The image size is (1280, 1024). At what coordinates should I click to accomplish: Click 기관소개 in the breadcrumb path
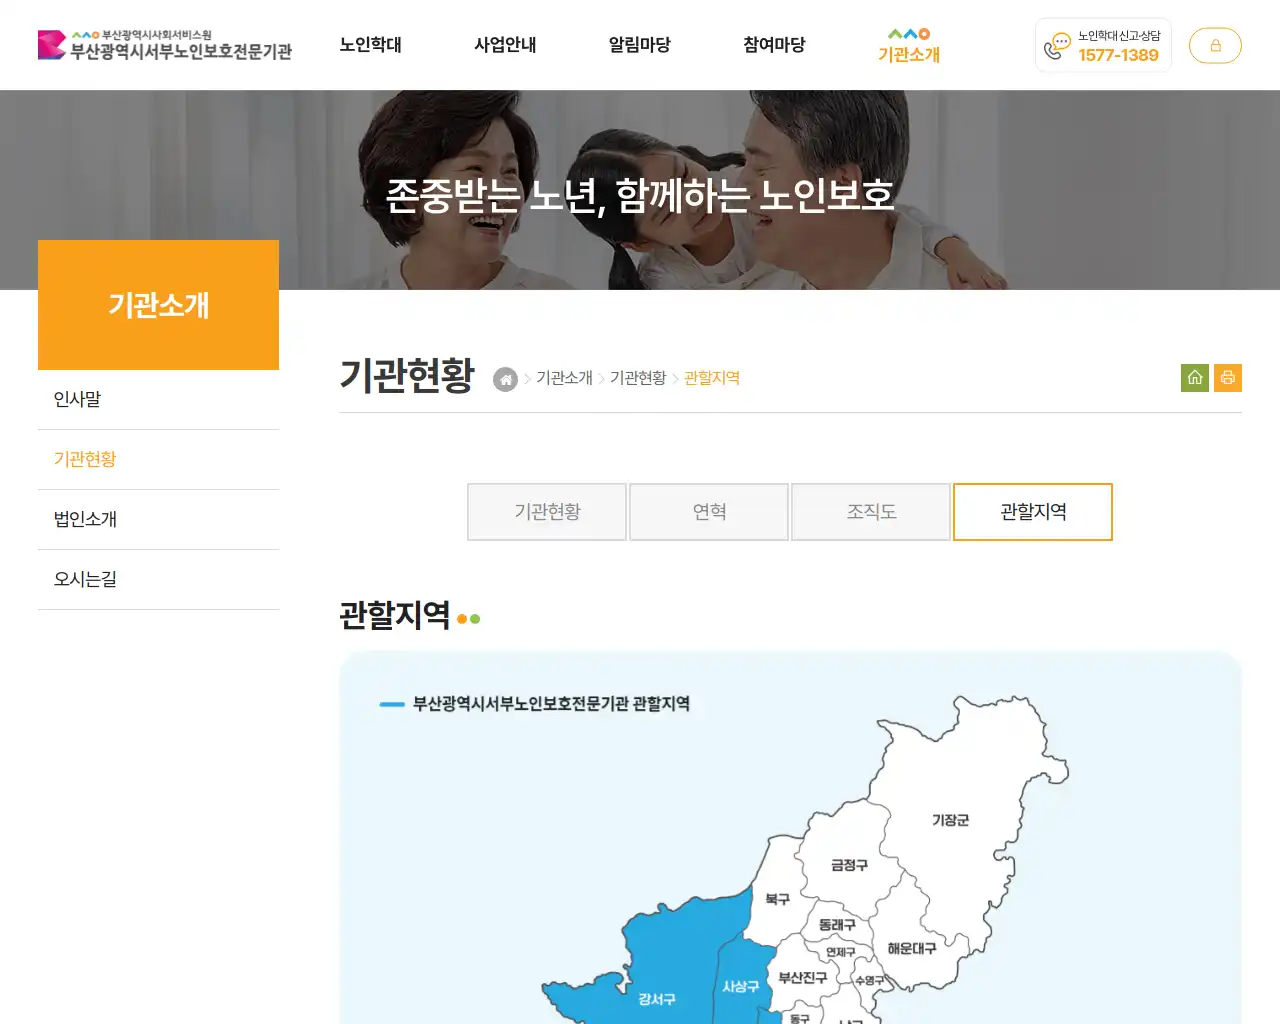(562, 378)
